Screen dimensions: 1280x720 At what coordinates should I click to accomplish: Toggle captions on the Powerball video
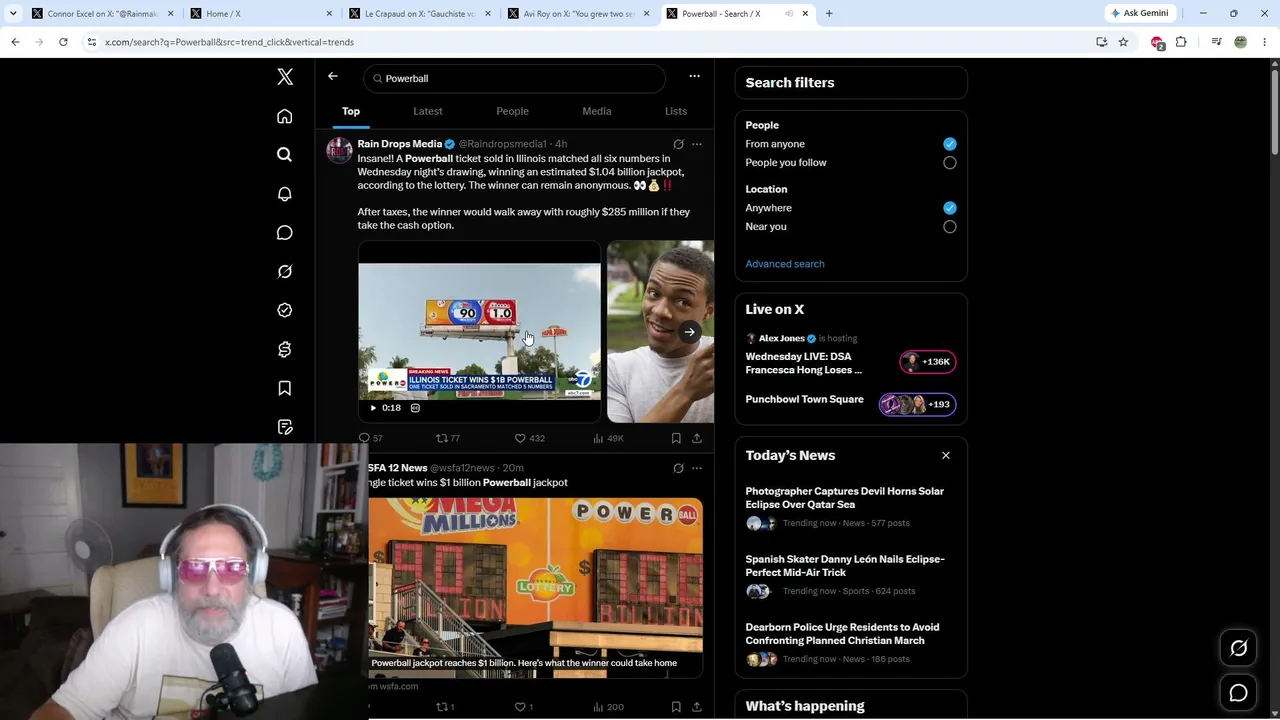coord(415,408)
